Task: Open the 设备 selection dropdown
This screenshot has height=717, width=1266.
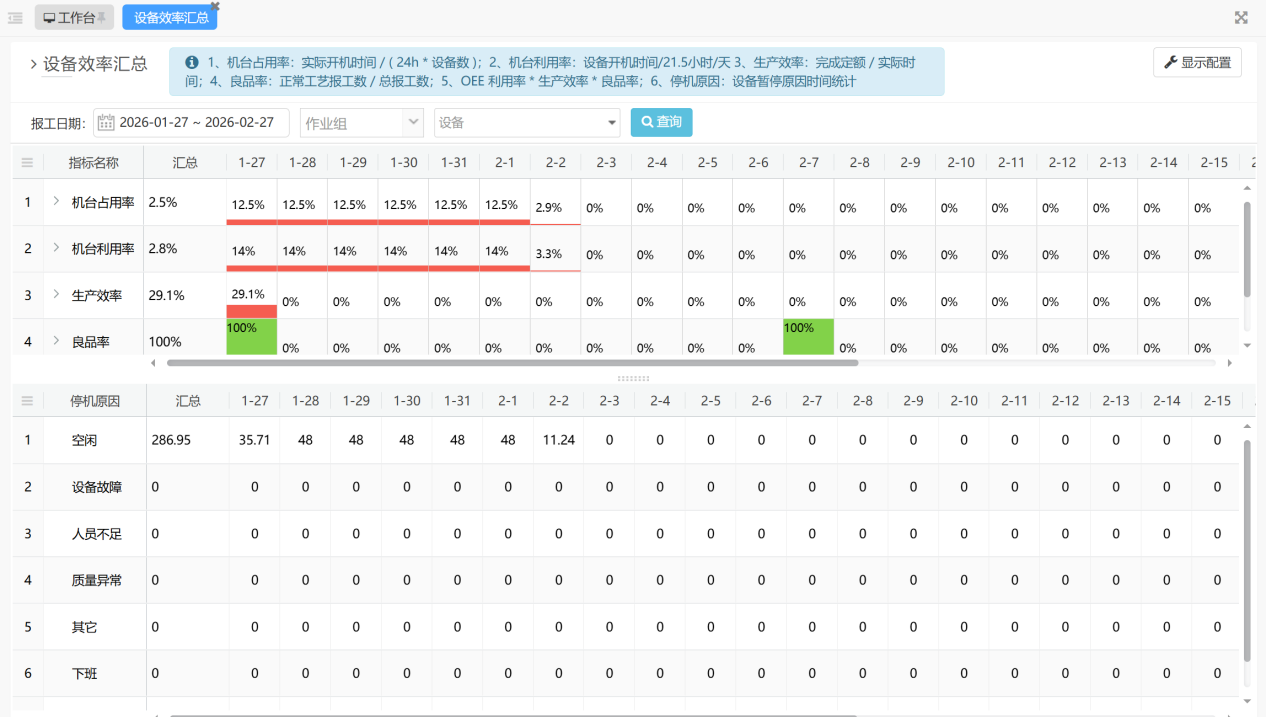Action: 525,122
